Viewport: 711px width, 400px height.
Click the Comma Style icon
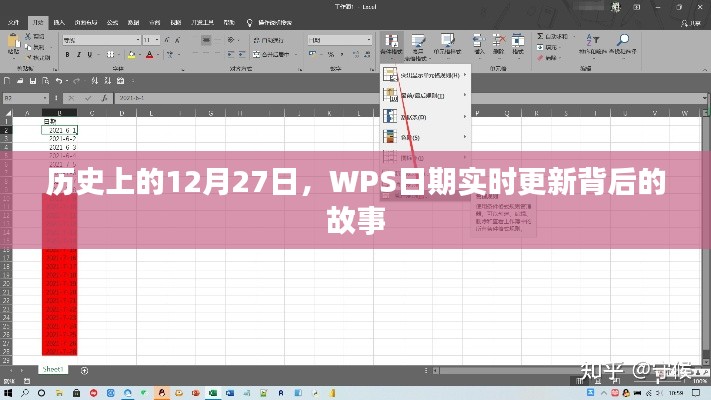341,54
